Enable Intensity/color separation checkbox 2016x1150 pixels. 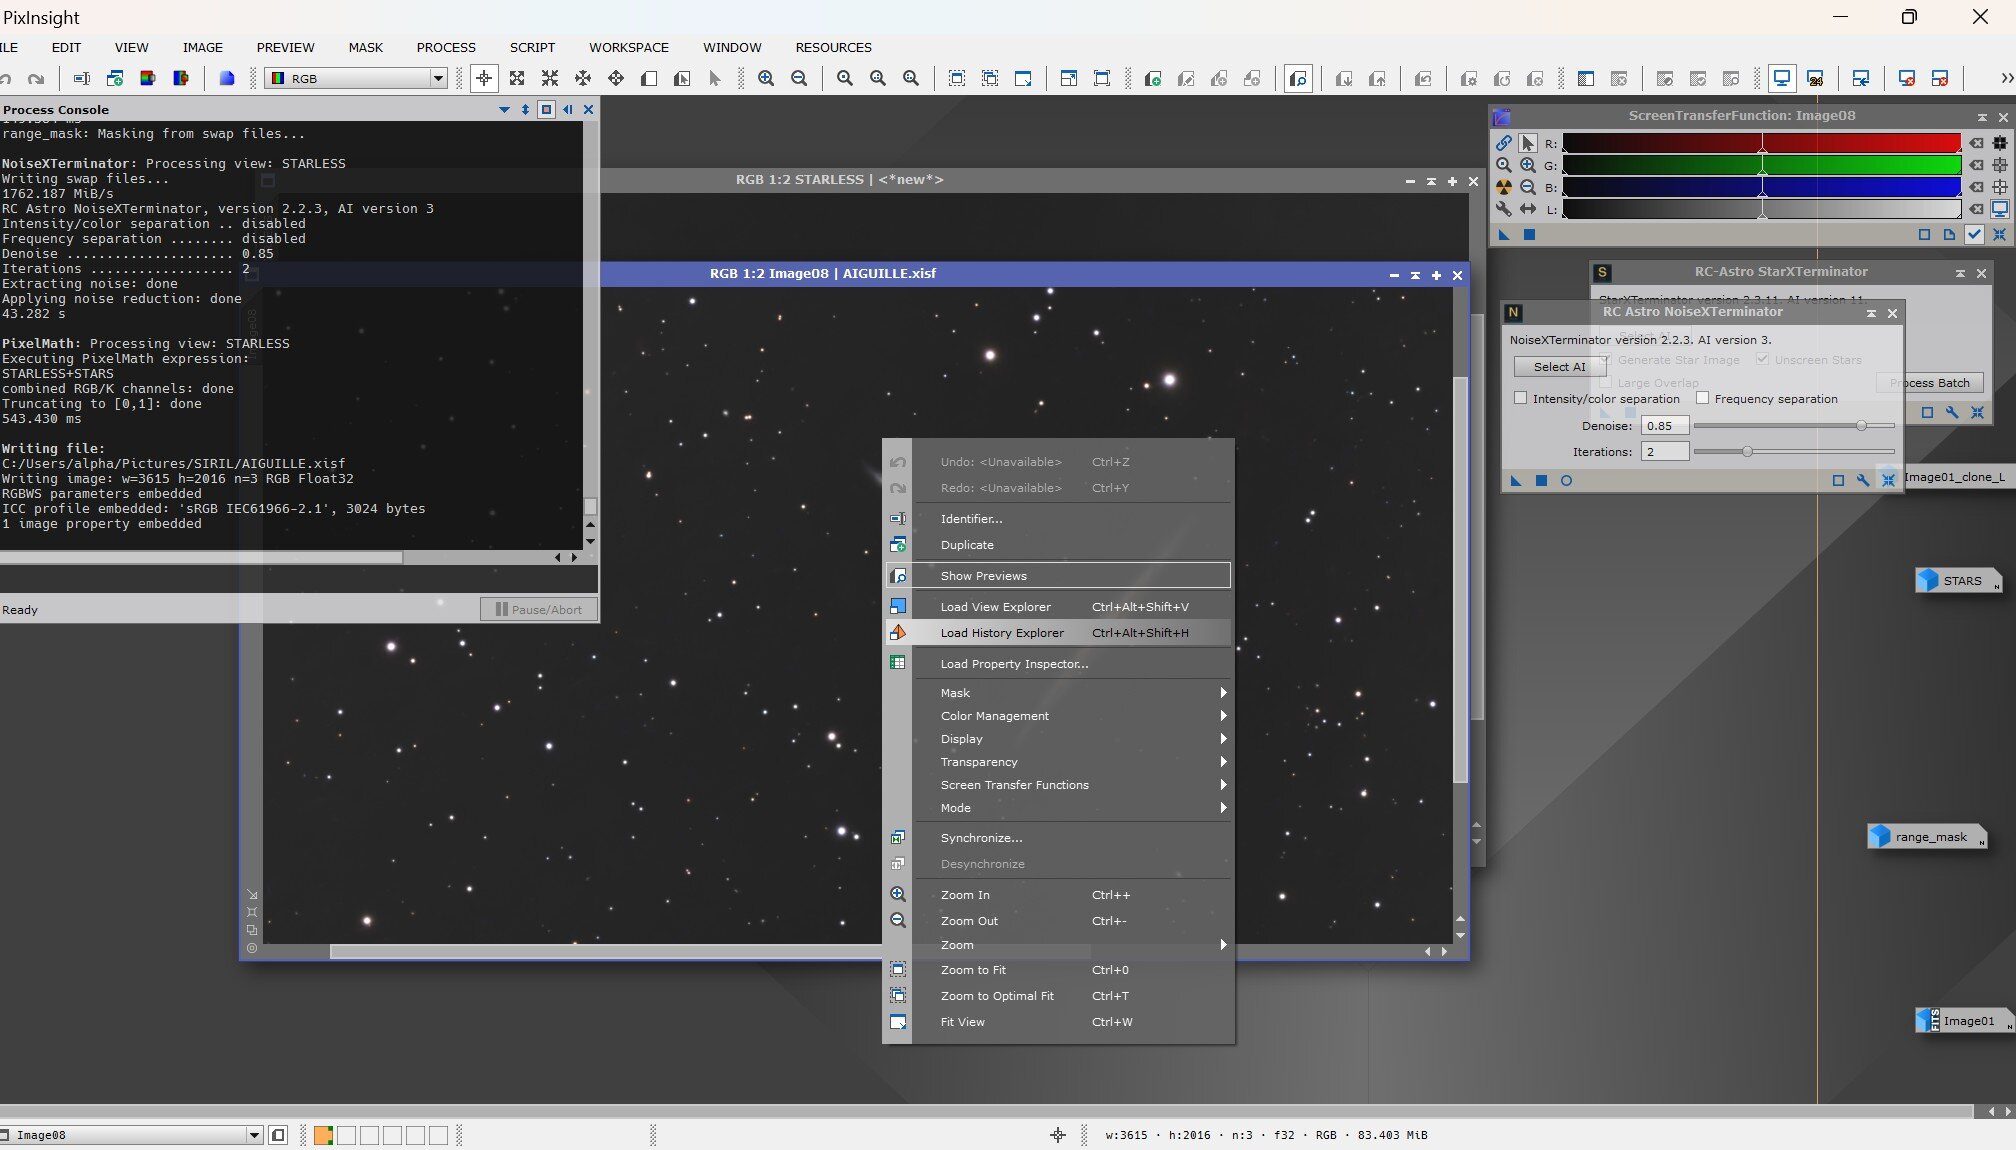1521,398
